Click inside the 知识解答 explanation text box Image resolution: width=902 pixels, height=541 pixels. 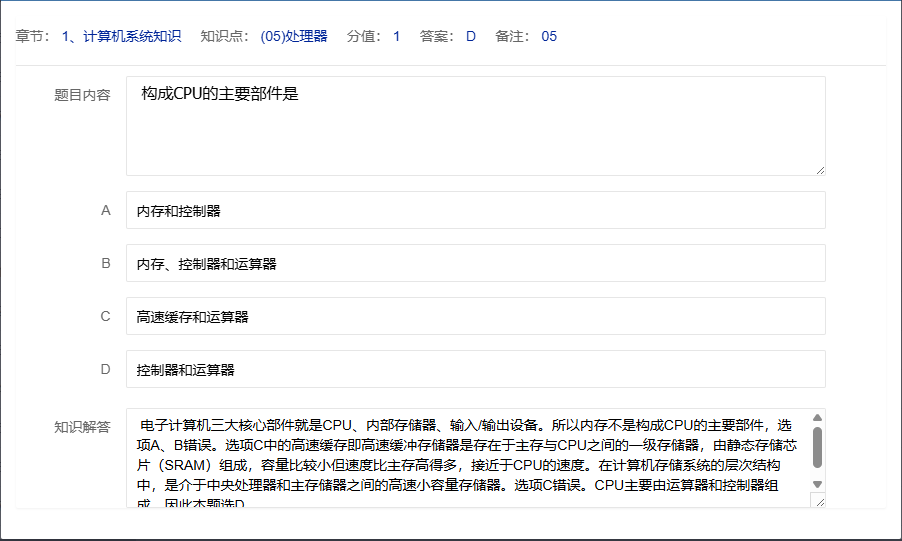[x=465, y=458]
